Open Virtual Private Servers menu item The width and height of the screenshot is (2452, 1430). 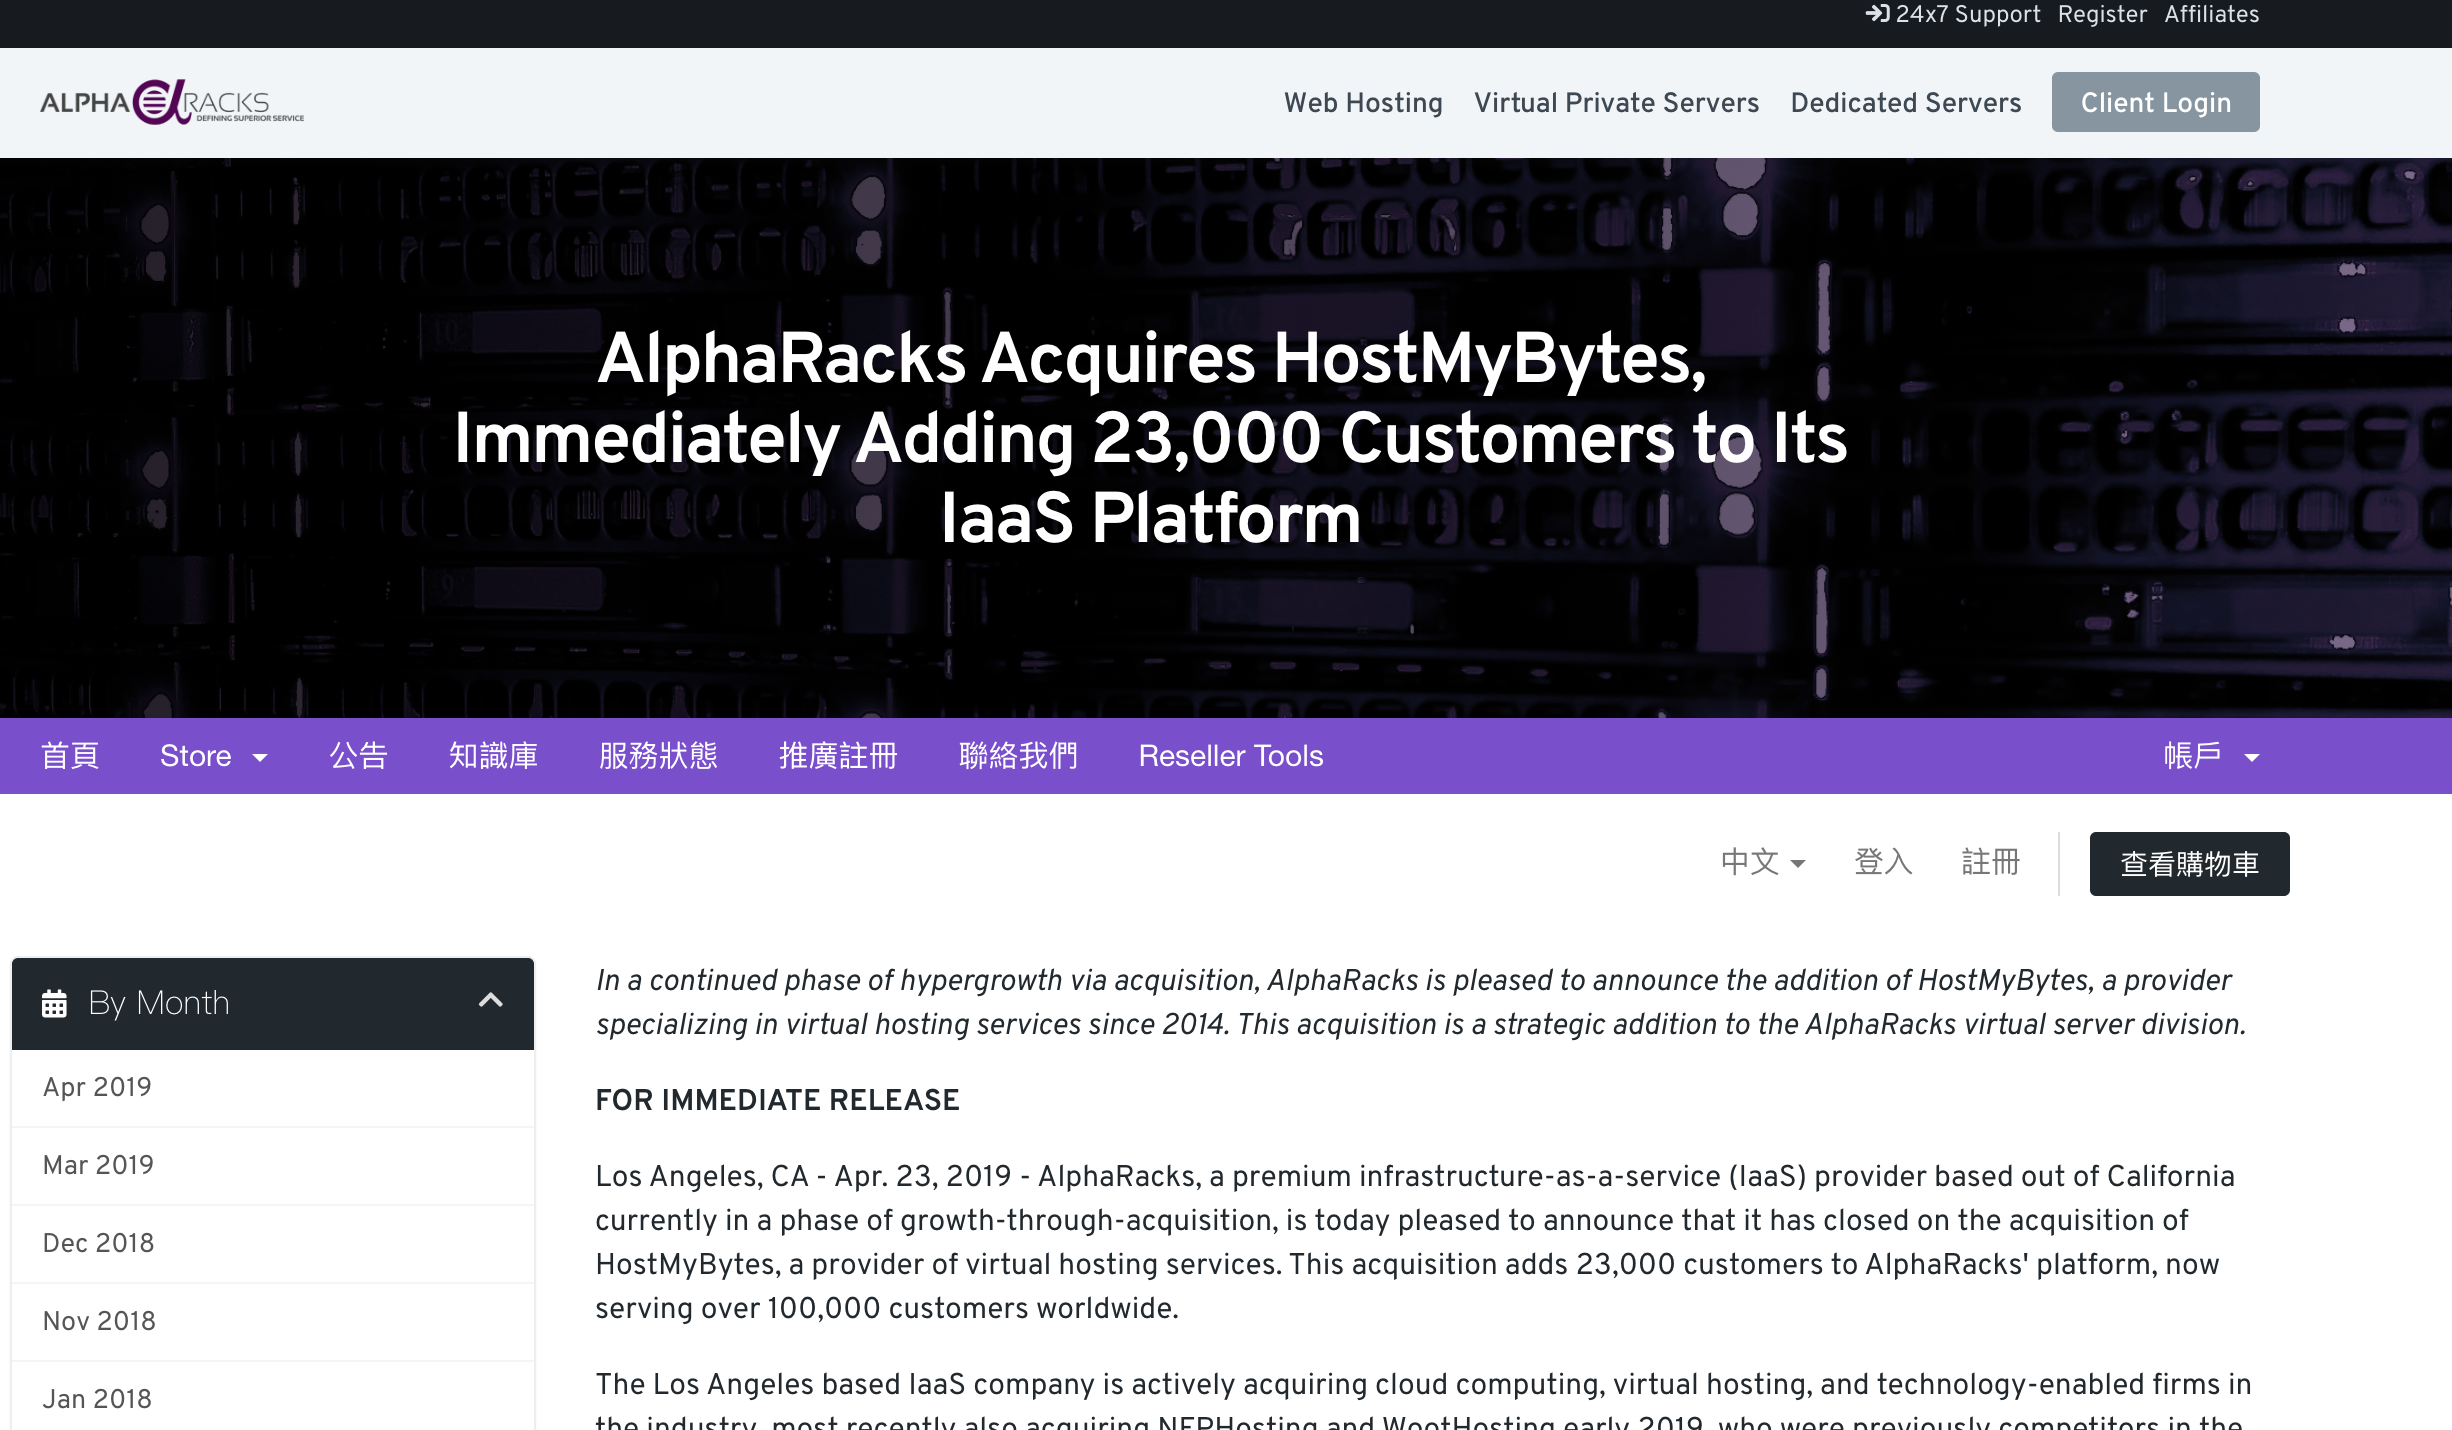pyautogui.click(x=1616, y=103)
